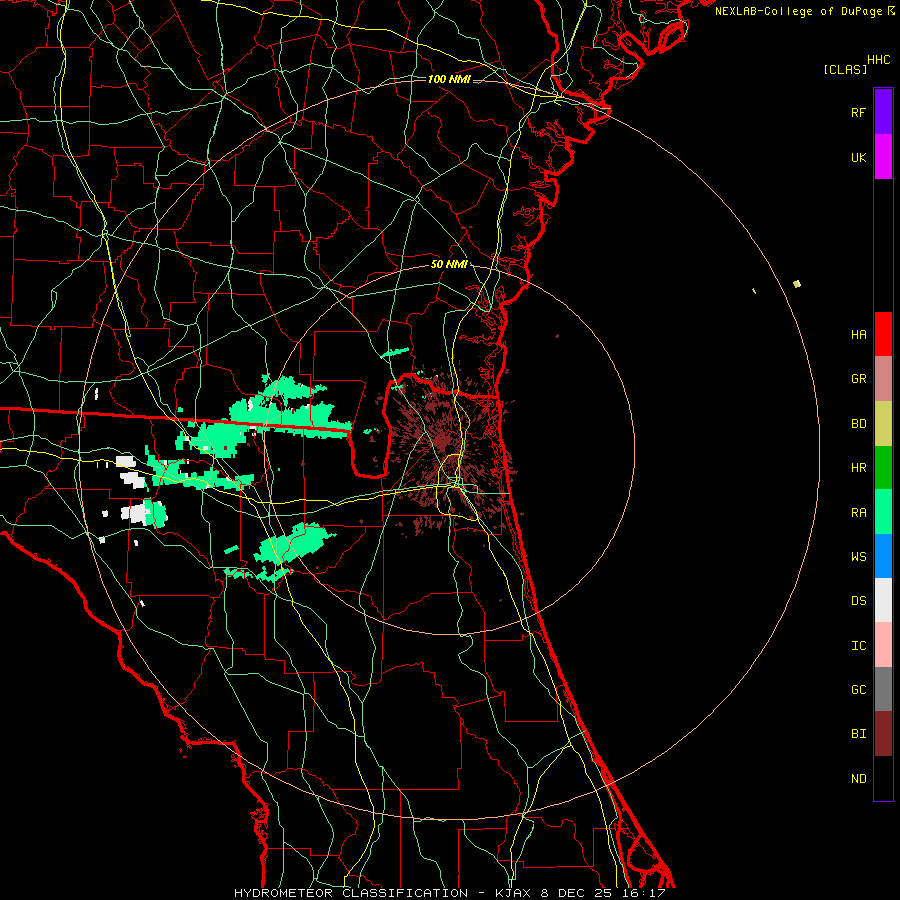Click the GR legend label
Screen dimensions: 900x900
click(x=858, y=379)
